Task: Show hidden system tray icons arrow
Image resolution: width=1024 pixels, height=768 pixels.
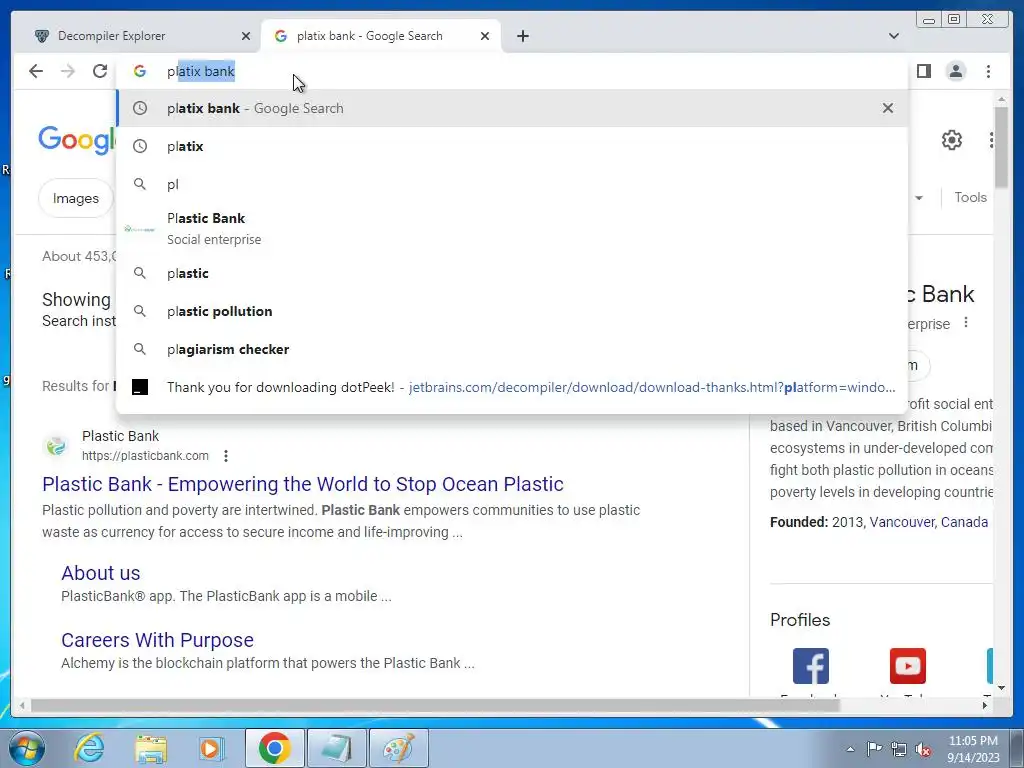Action: (850, 749)
